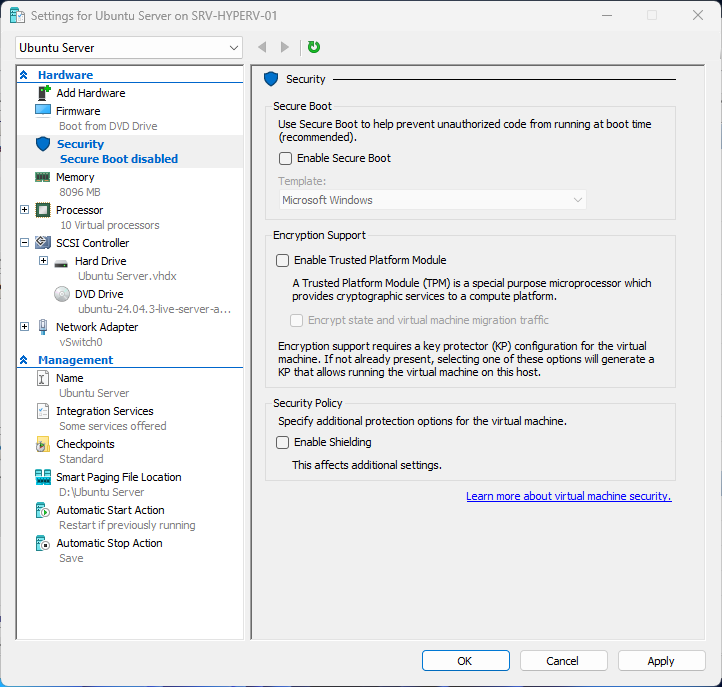Select the DVD Drive disc icon
722x687 pixels.
click(x=61, y=294)
